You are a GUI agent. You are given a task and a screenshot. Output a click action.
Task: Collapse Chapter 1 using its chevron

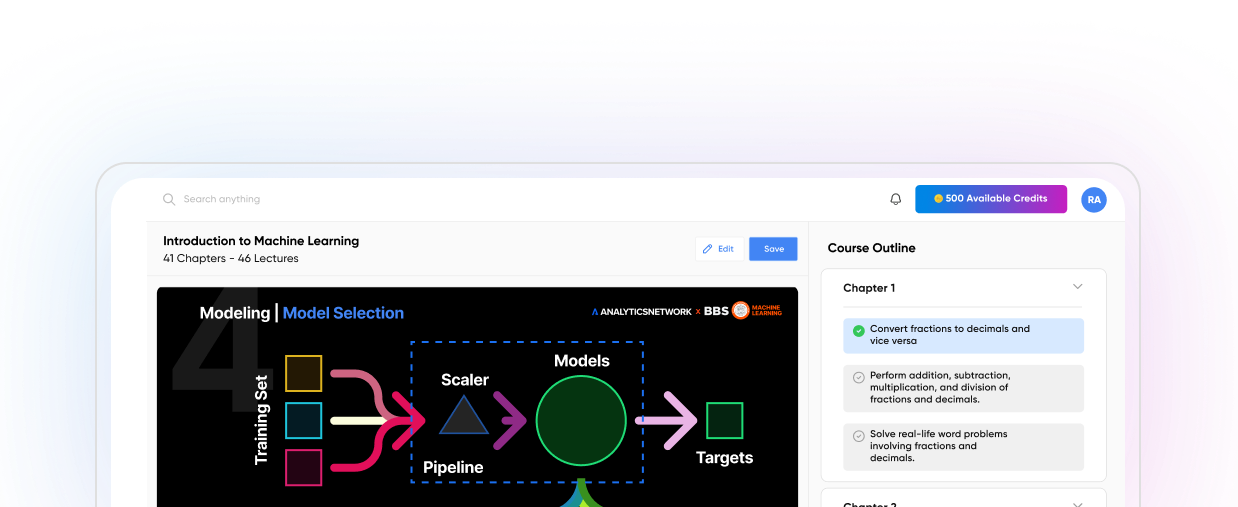[x=1077, y=287]
